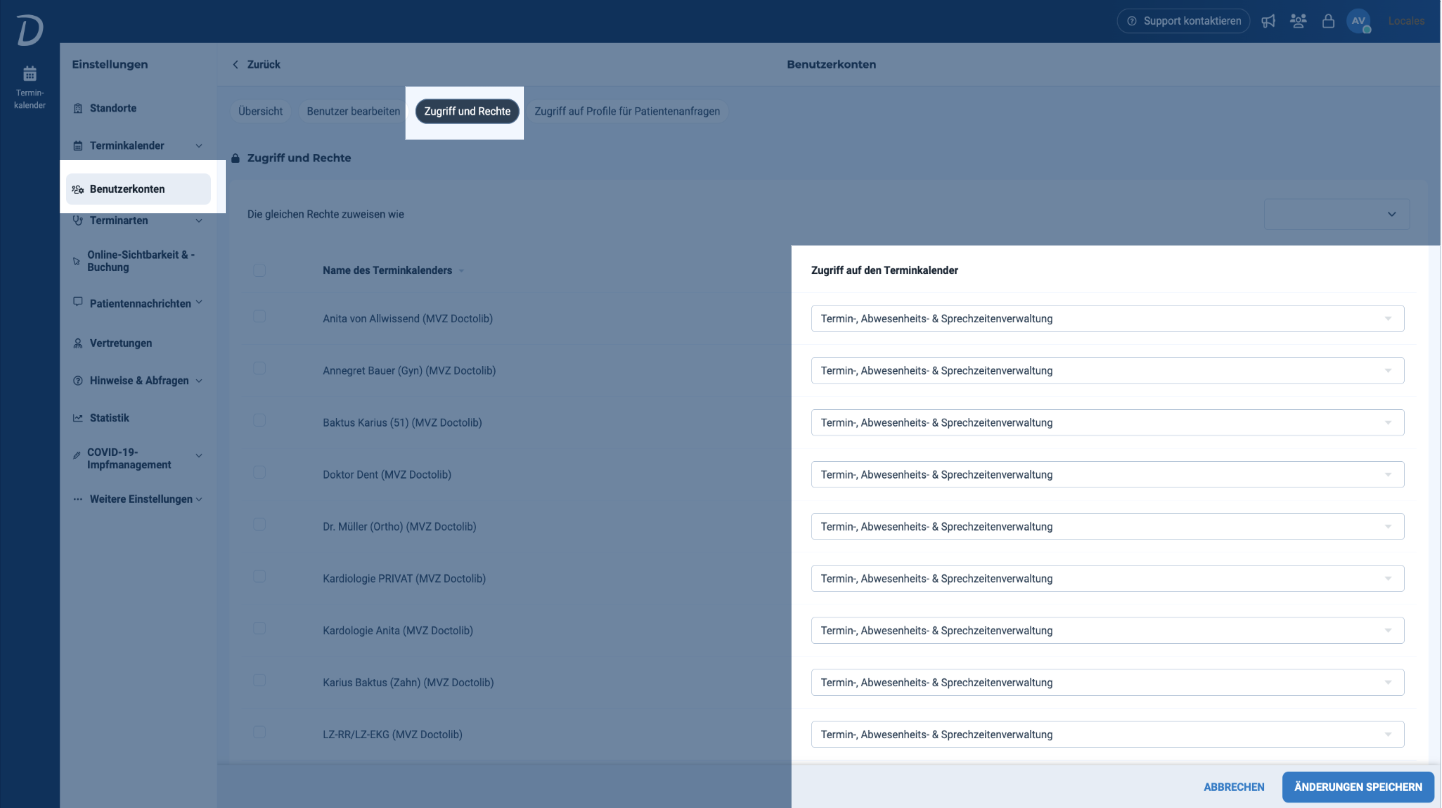Click the Vertretungen person icon
Image resolution: width=1442 pixels, height=808 pixels.
(x=78, y=343)
